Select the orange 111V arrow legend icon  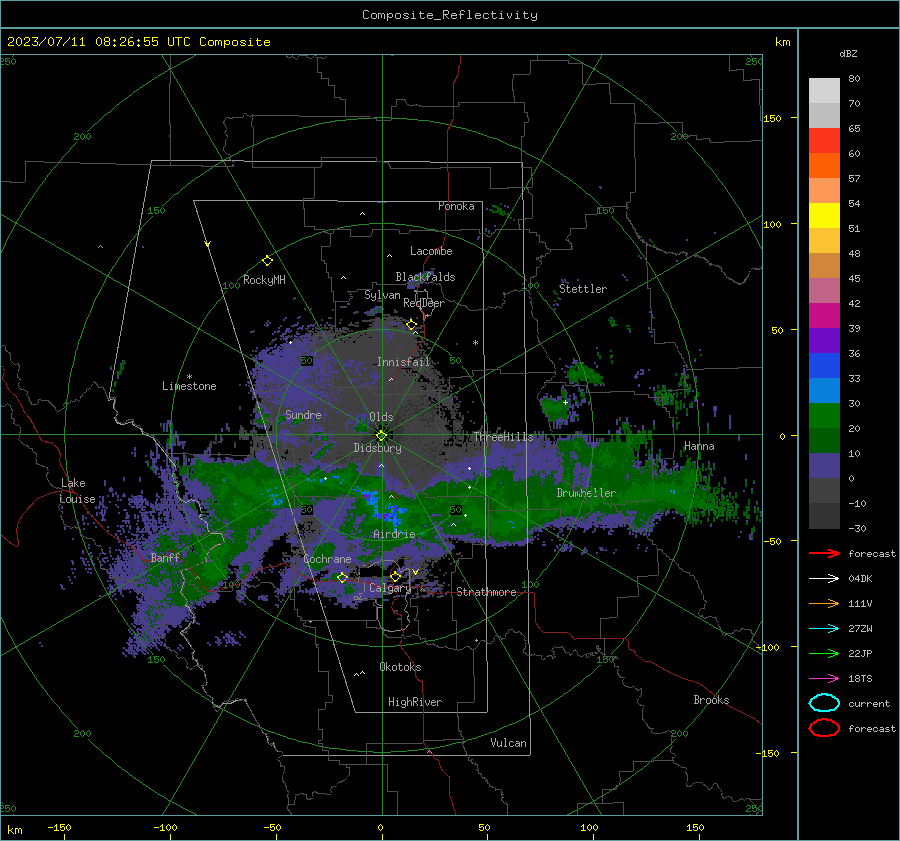click(x=824, y=603)
